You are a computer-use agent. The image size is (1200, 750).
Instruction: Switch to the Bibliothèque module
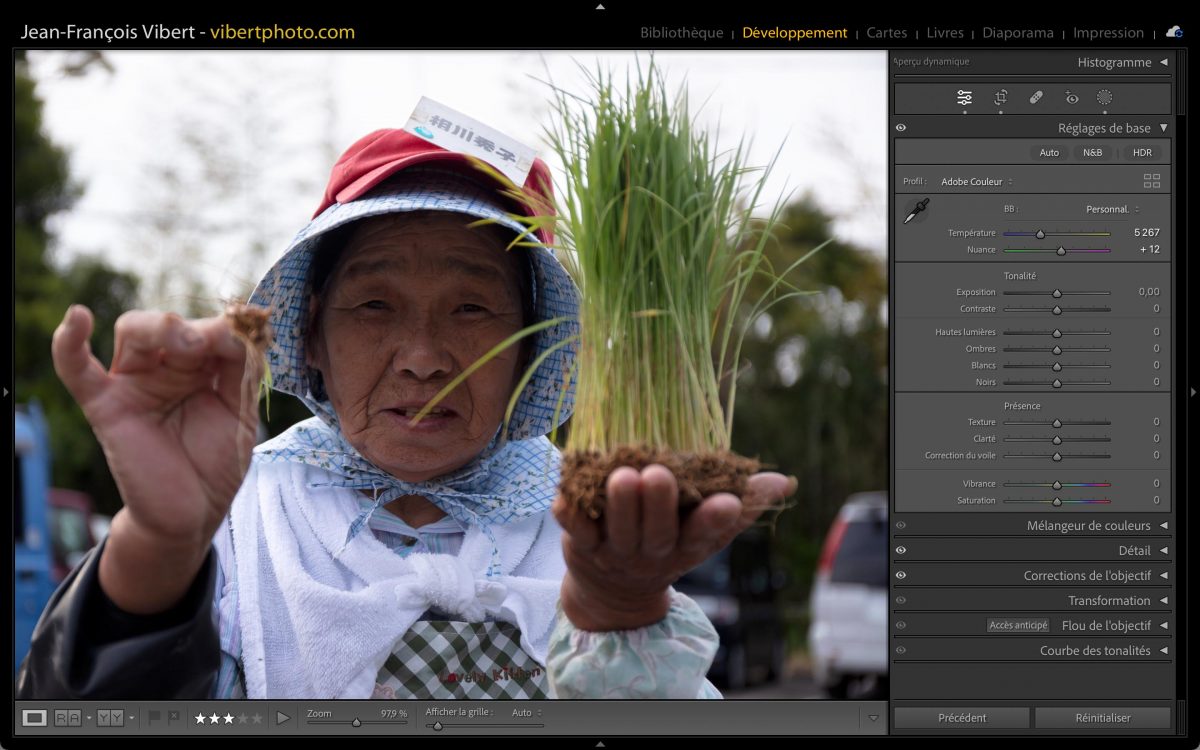coord(681,33)
